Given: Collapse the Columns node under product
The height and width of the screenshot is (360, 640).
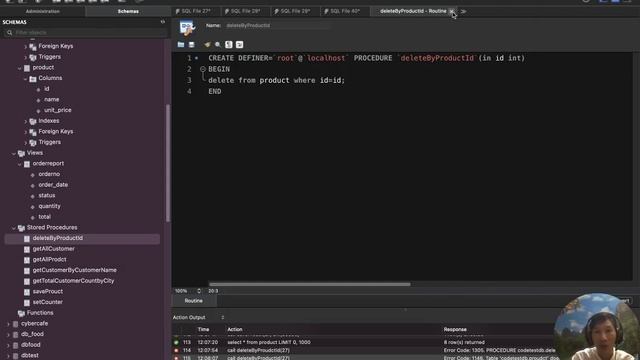Looking at the screenshot, I should tap(25, 79).
